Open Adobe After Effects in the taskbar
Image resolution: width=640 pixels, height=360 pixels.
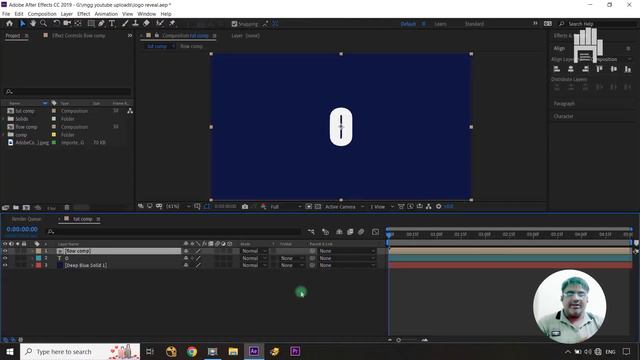click(254, 351)
